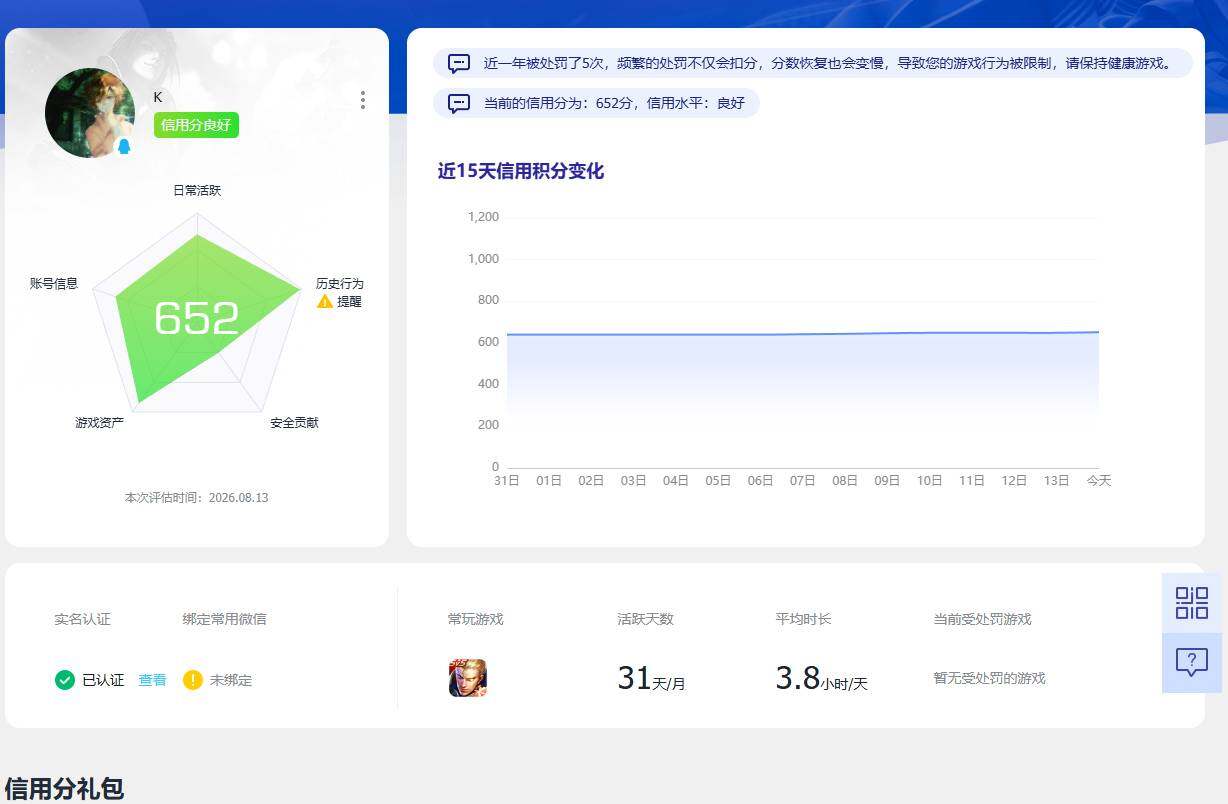This screenshot has height=804, width=1228.
Task: Click the 安全贡献 radar axis label
Action: point(294,423)
